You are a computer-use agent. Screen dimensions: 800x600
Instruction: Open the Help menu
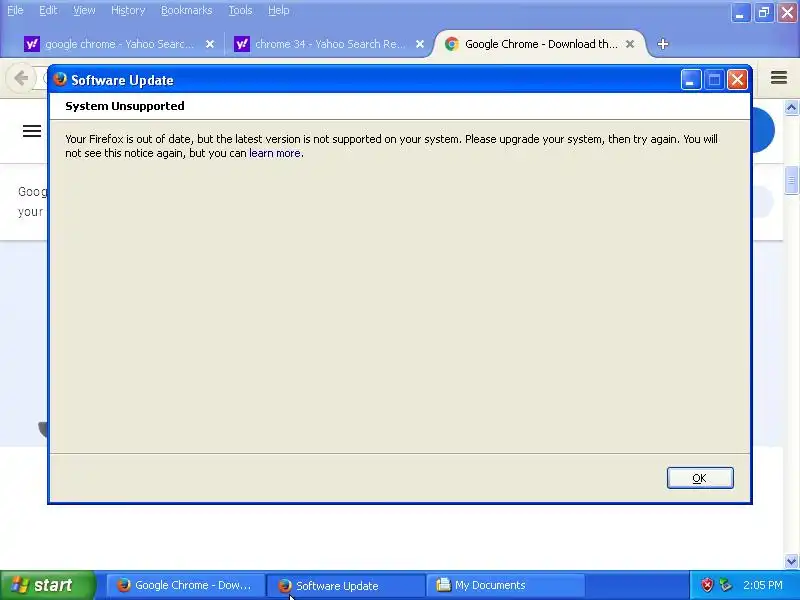[279, 10]
